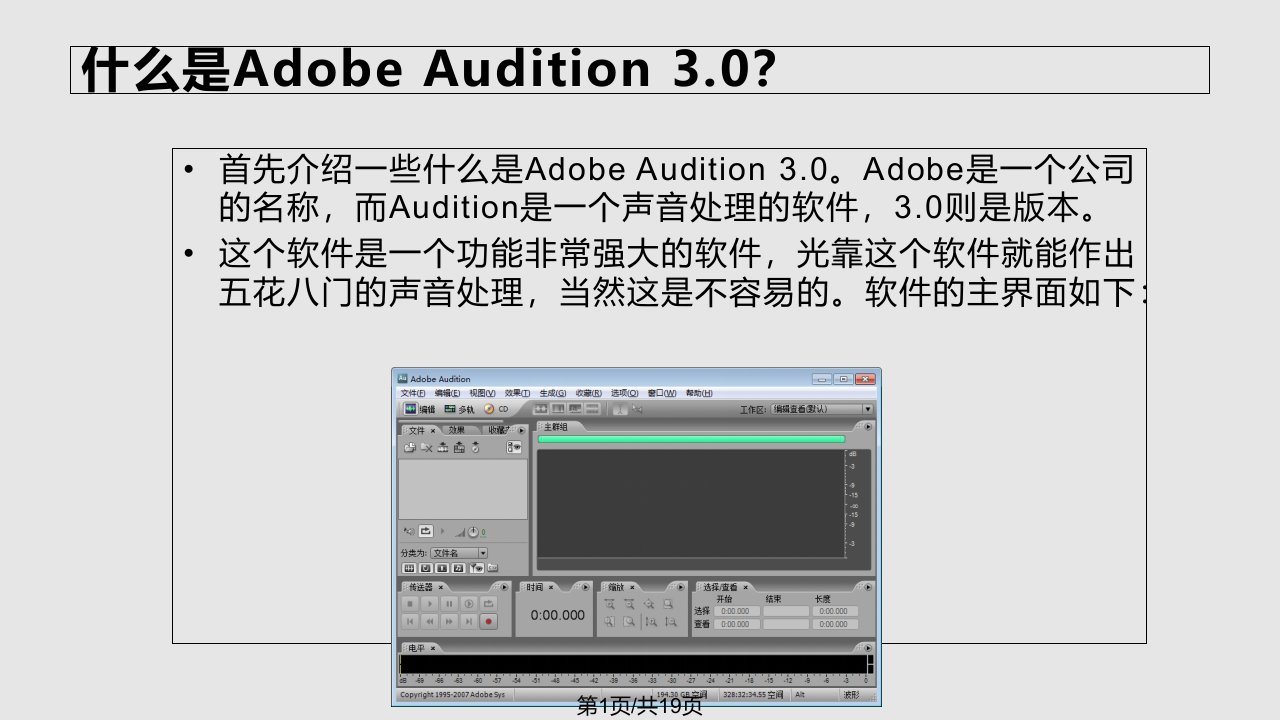Click Zoom Out Horizontally icon
The image size is (1280, 720).
pyautogui.click(x=629, y=604)
